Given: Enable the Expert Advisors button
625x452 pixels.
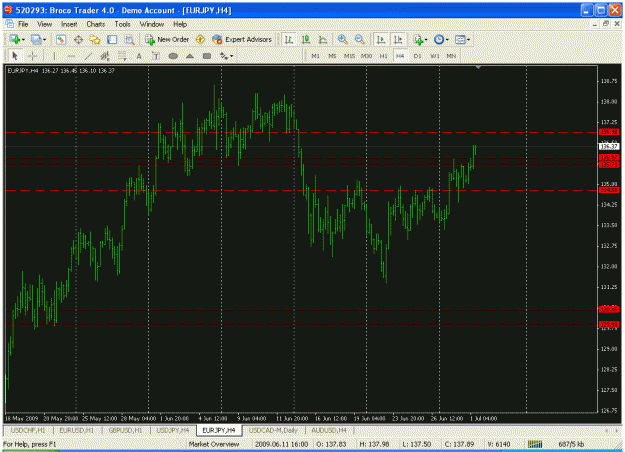Looking at the screenshot, I should (x=242, y=39).
